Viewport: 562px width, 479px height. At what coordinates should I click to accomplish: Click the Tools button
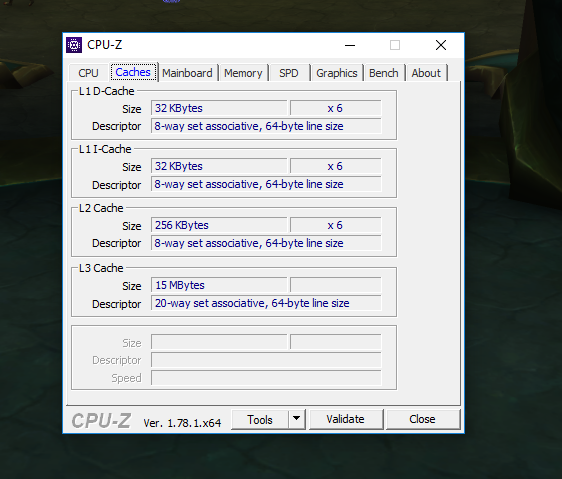[x=260, y=419]
